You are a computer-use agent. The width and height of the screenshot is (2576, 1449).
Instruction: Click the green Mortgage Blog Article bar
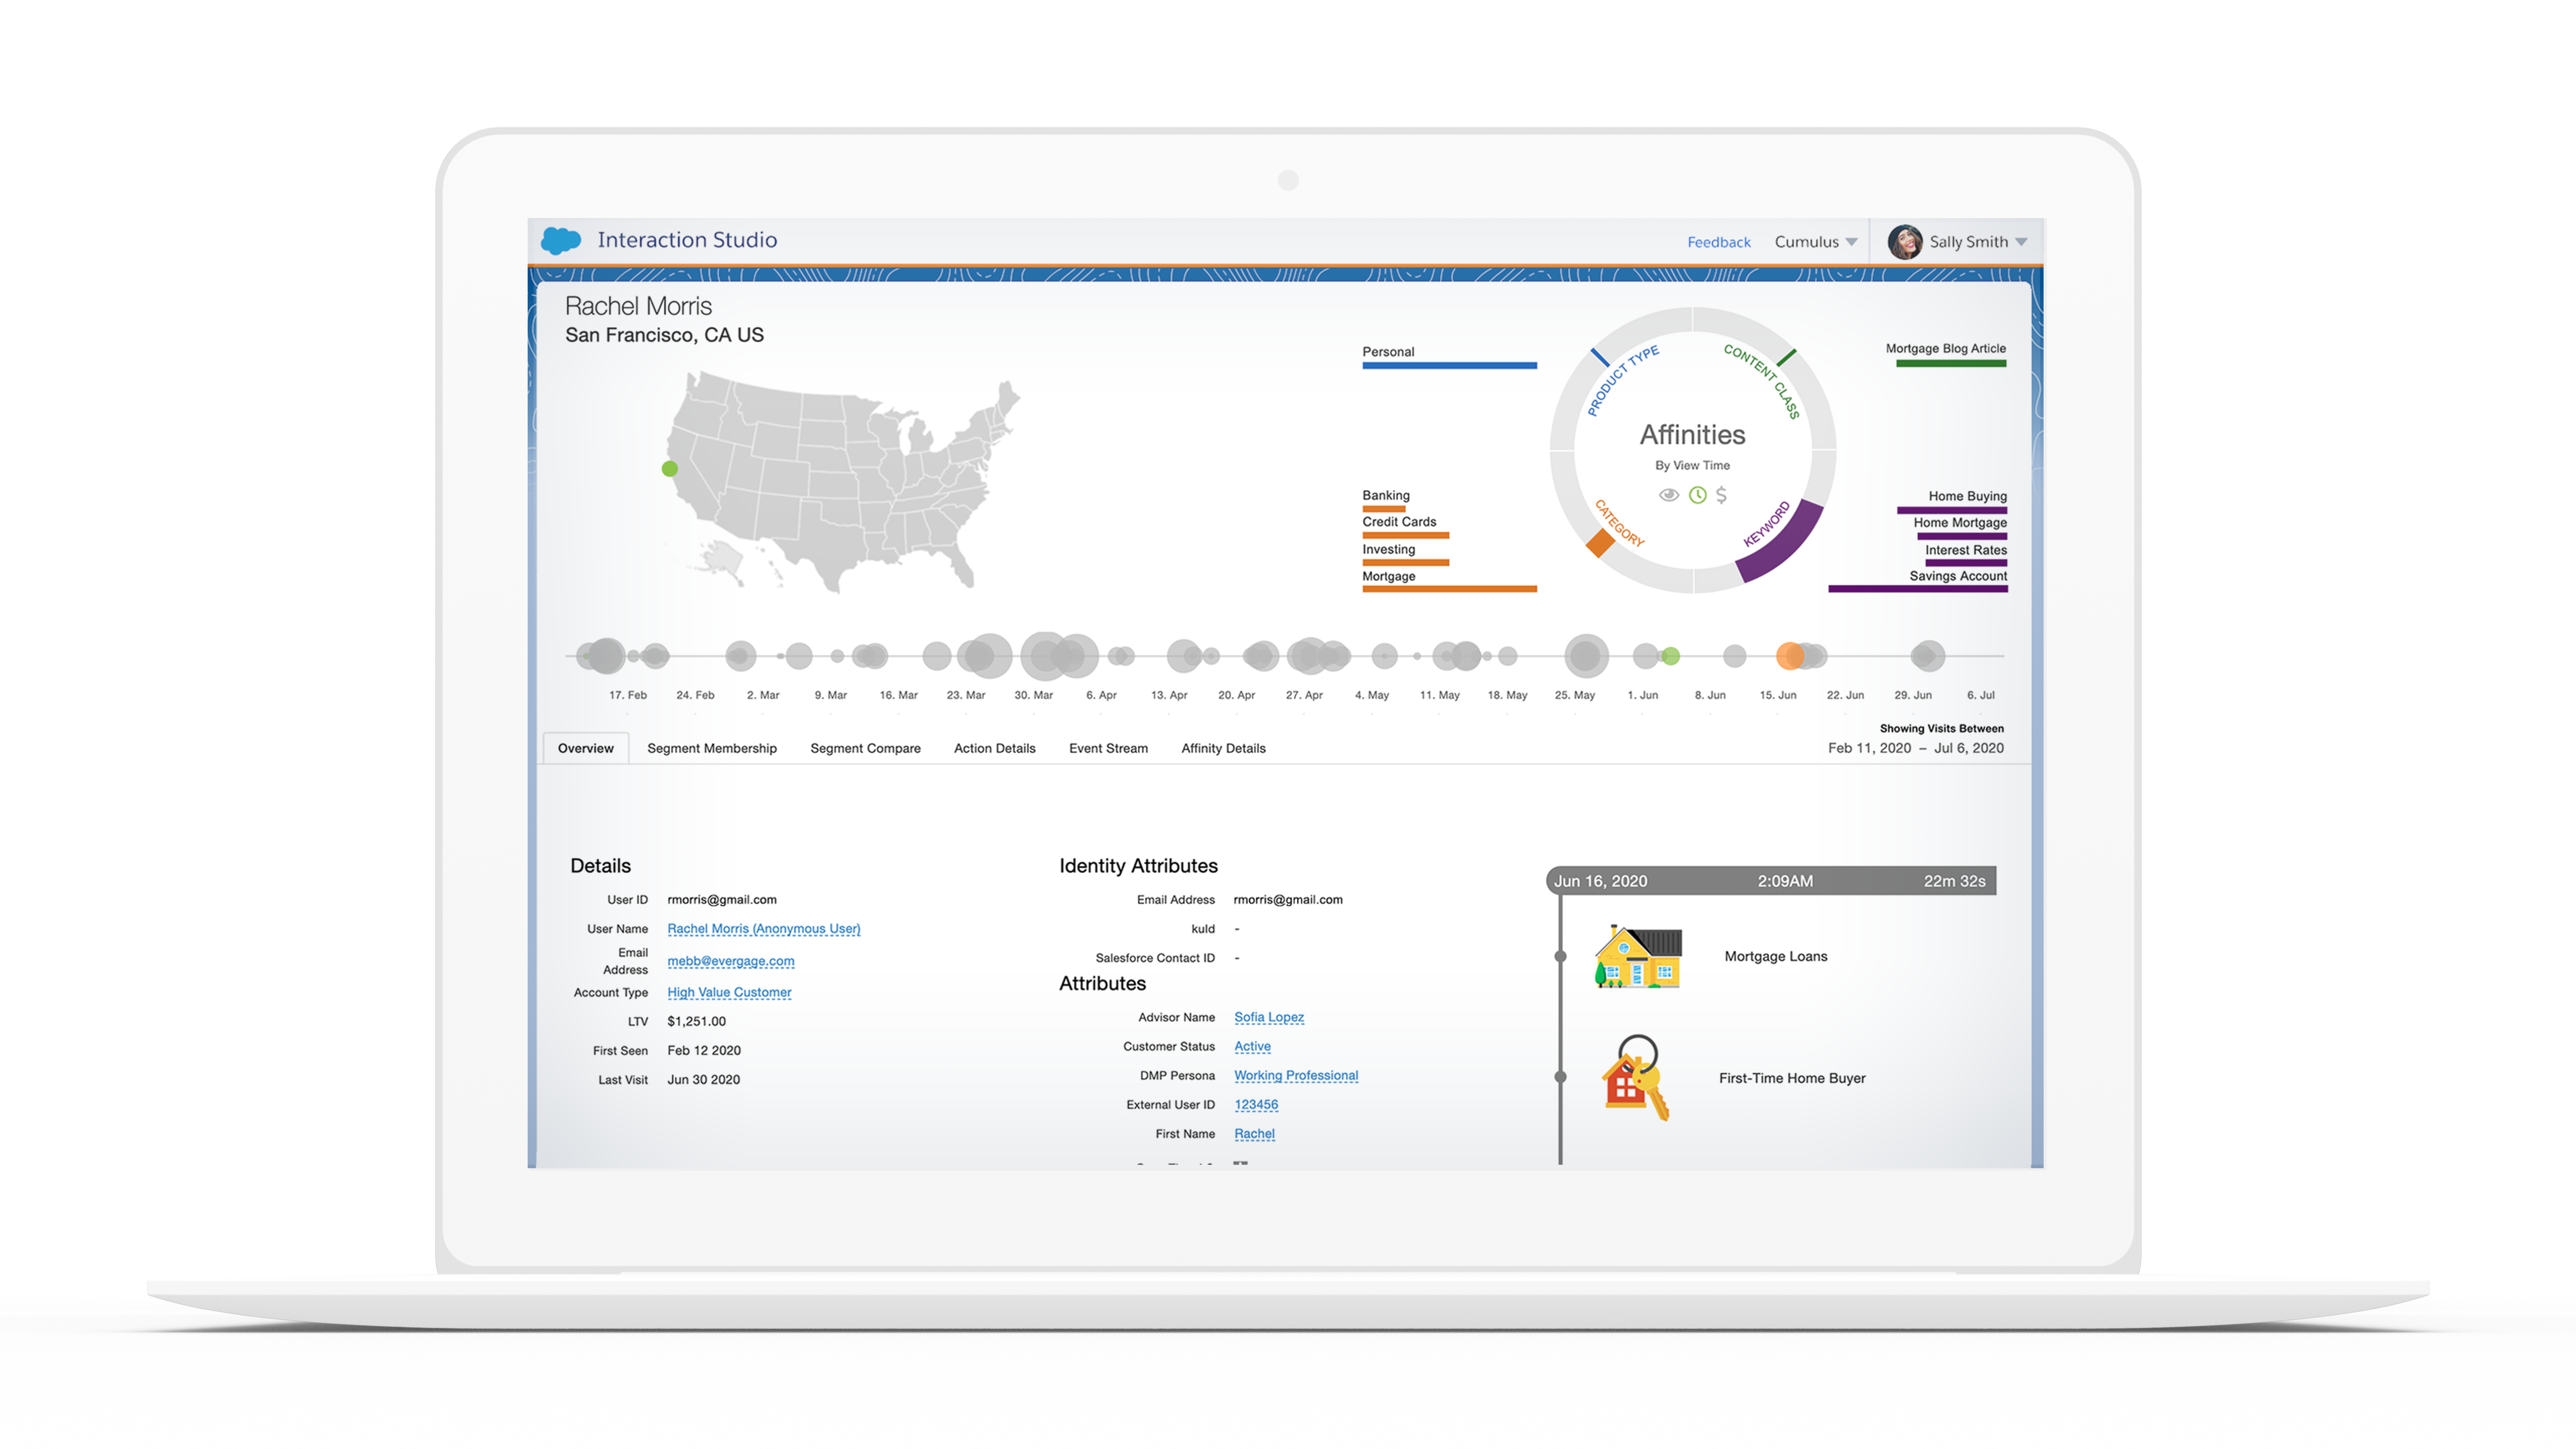[1951, 364]
